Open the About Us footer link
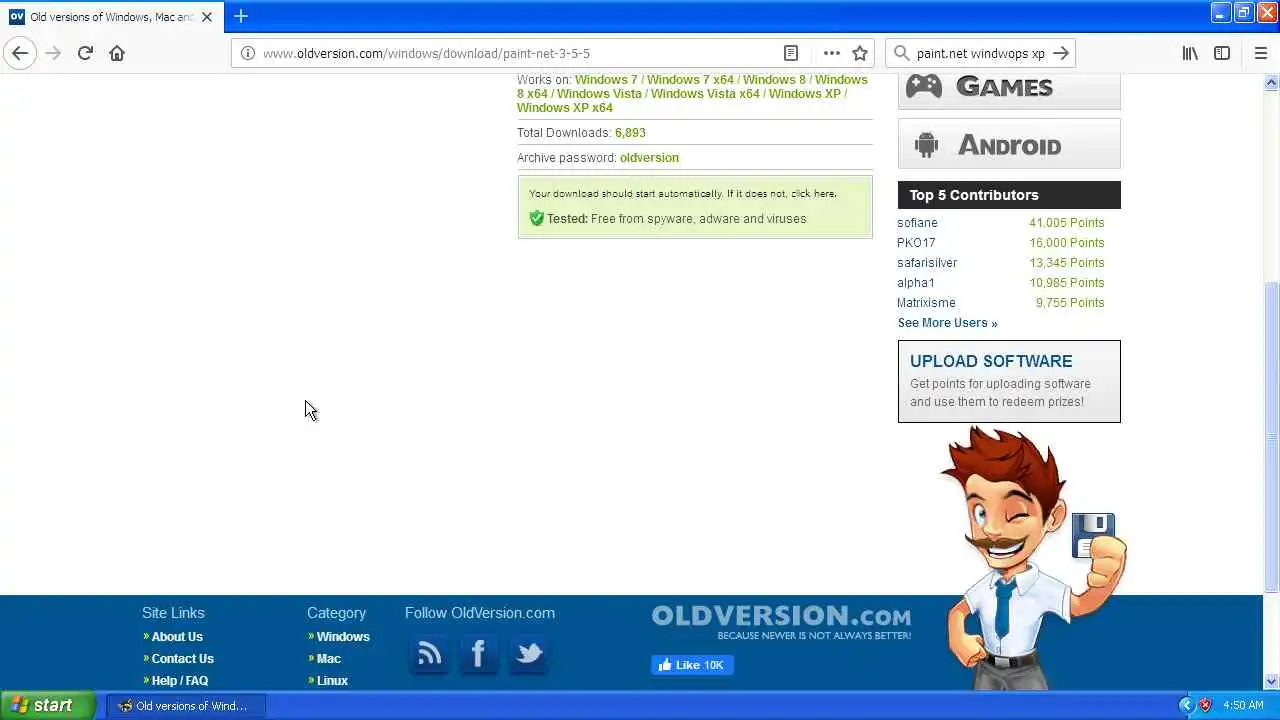The width and height of the screenshot is (1280, 720). [x=177, y=637]
